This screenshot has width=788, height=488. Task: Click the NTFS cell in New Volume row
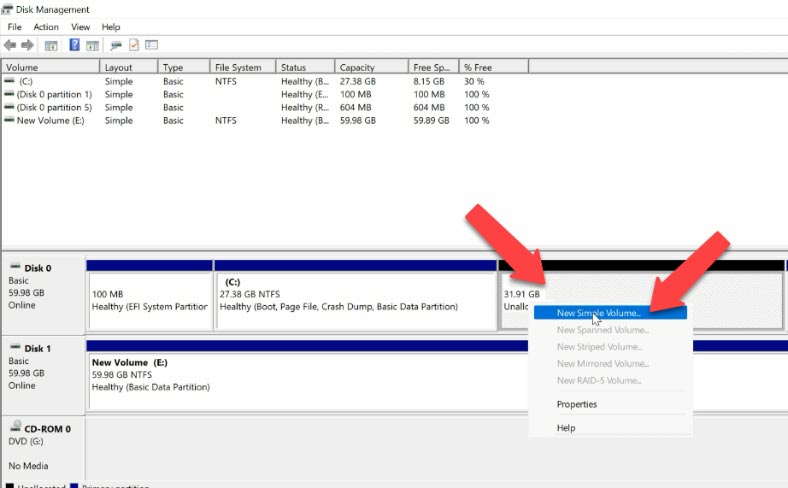click(226, 121)
